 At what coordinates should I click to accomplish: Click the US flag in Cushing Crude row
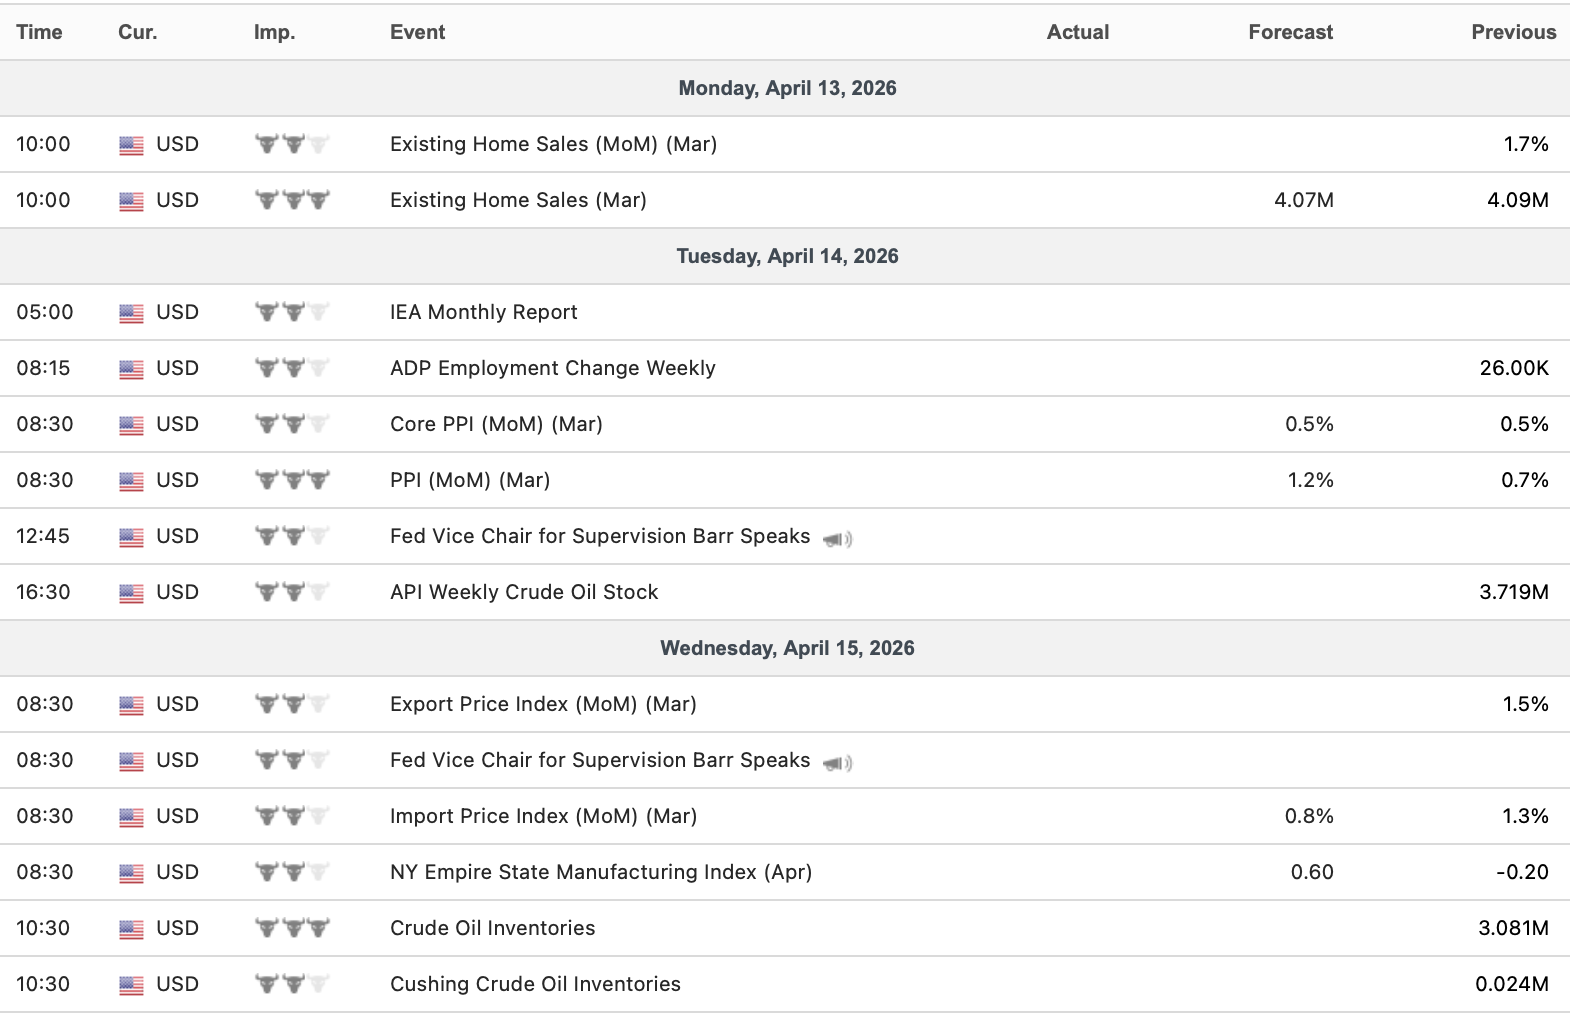point(131,985)
